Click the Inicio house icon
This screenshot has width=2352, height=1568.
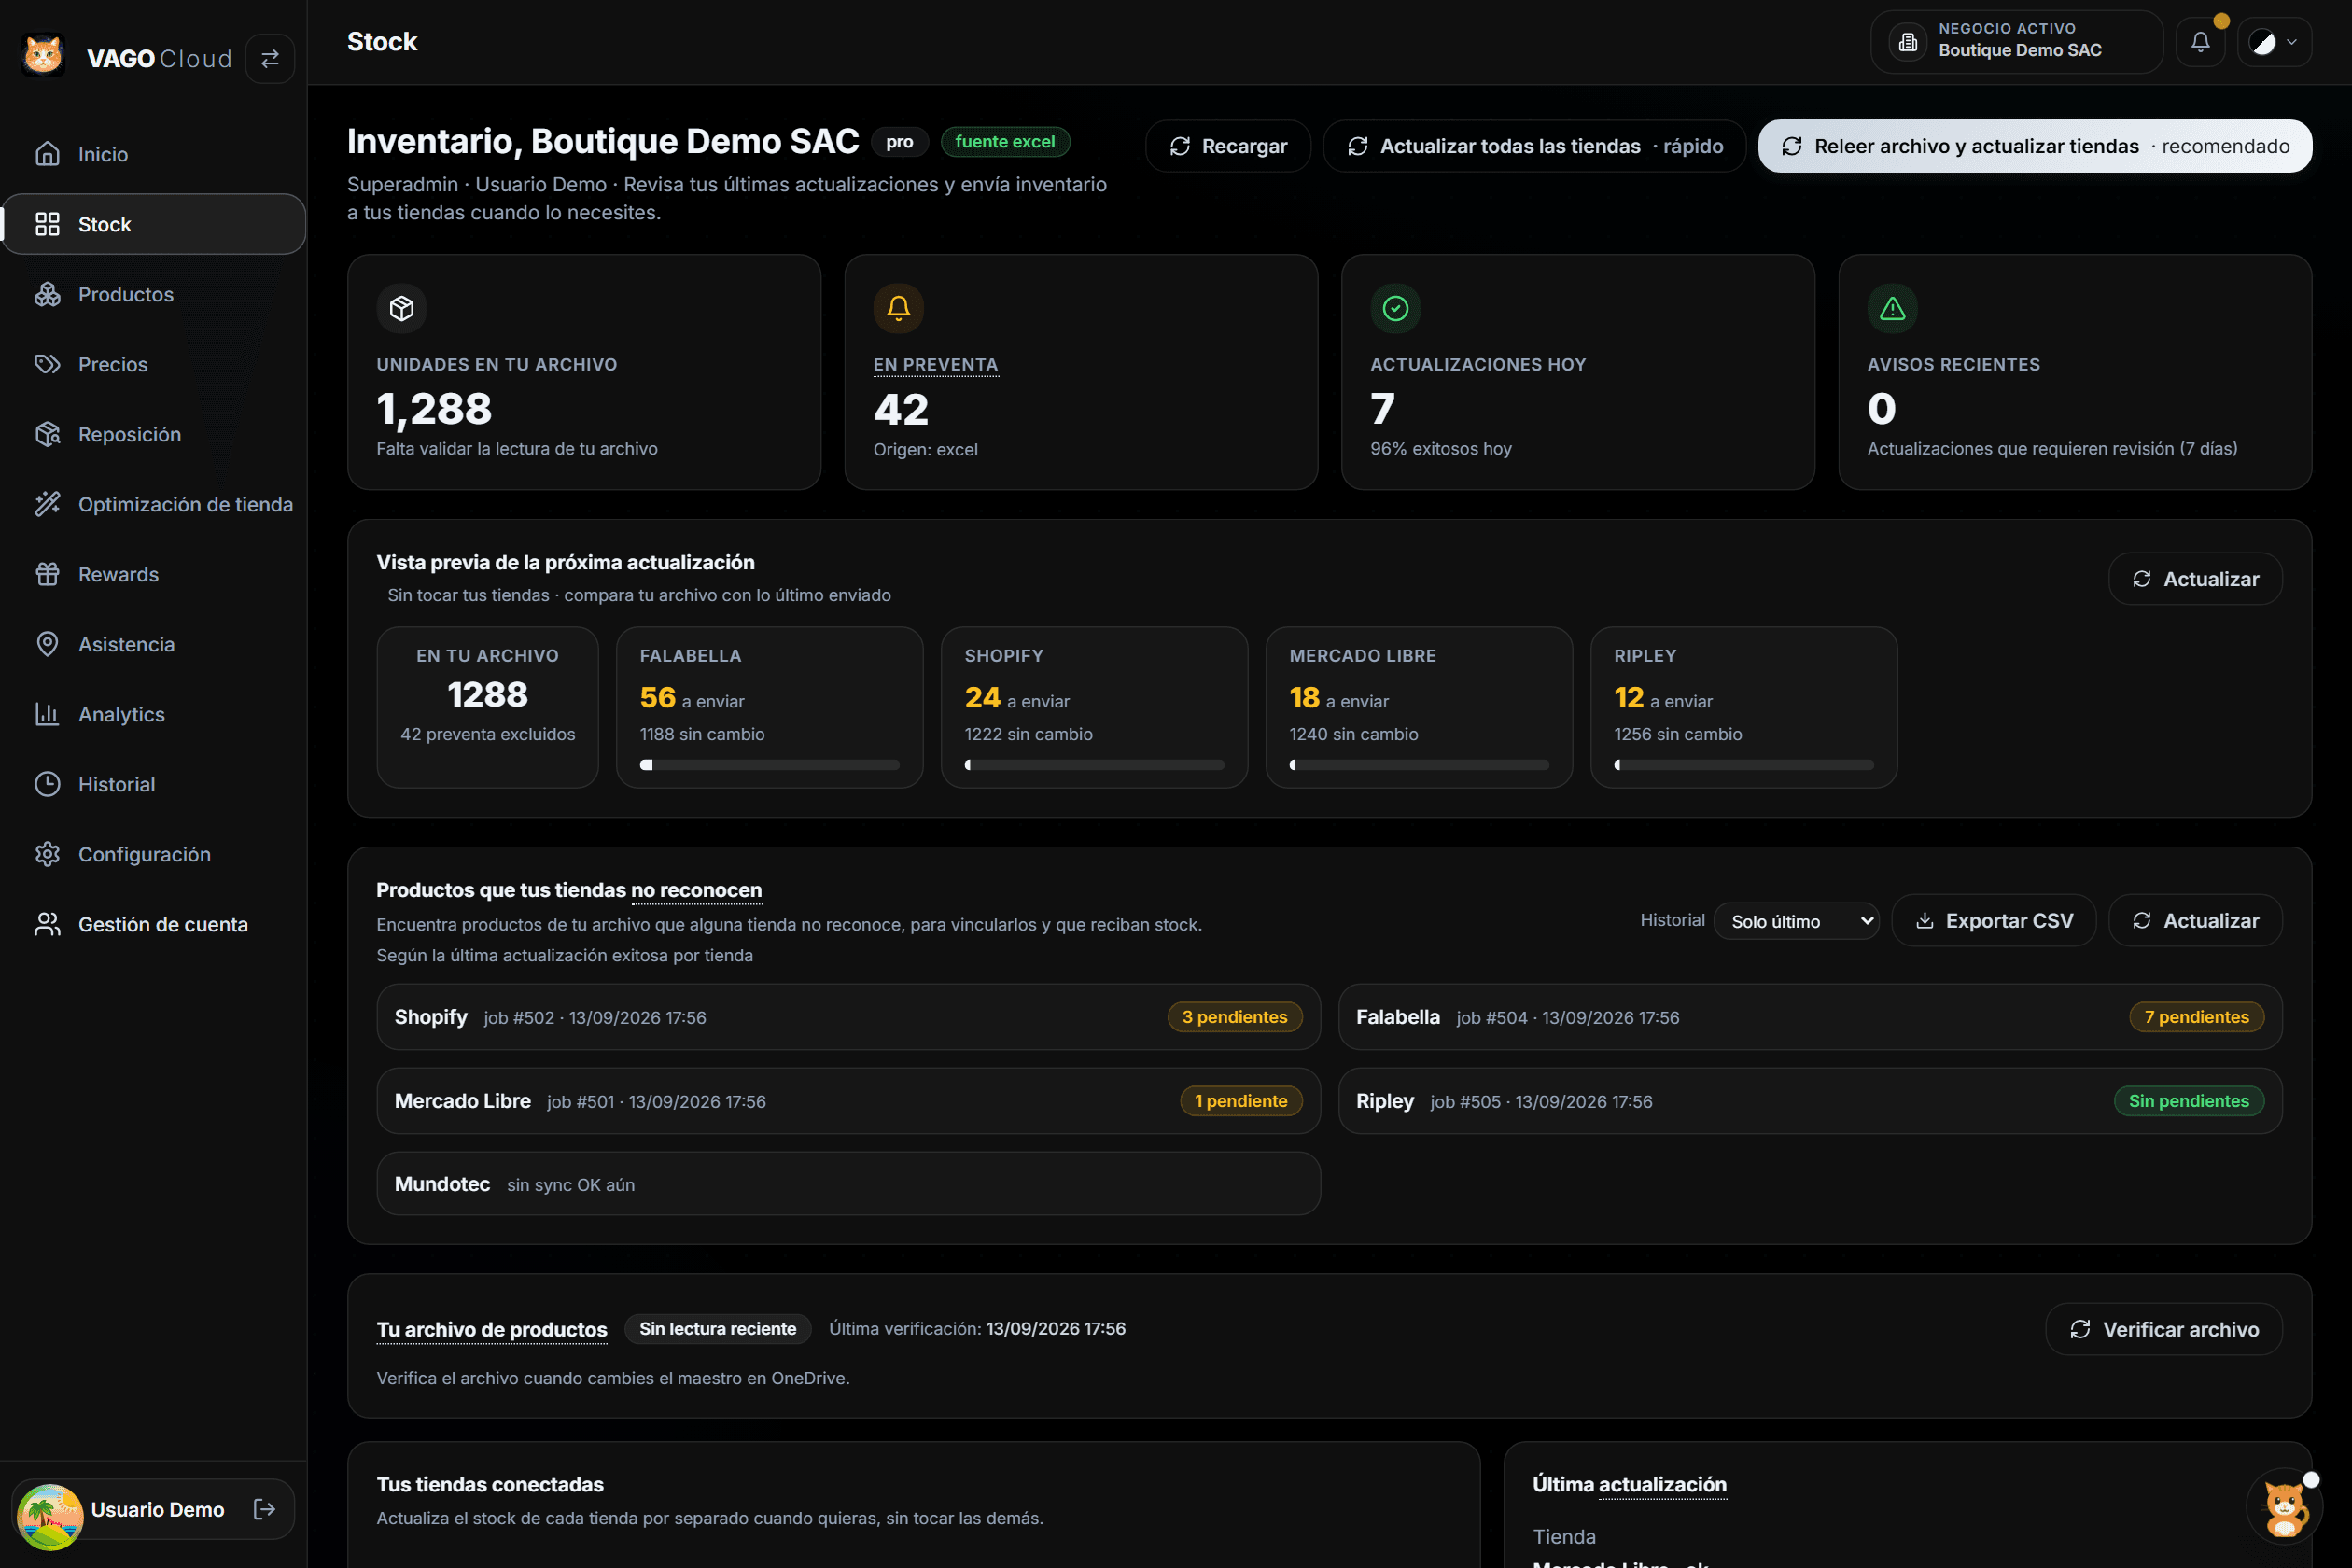(47, 154)
